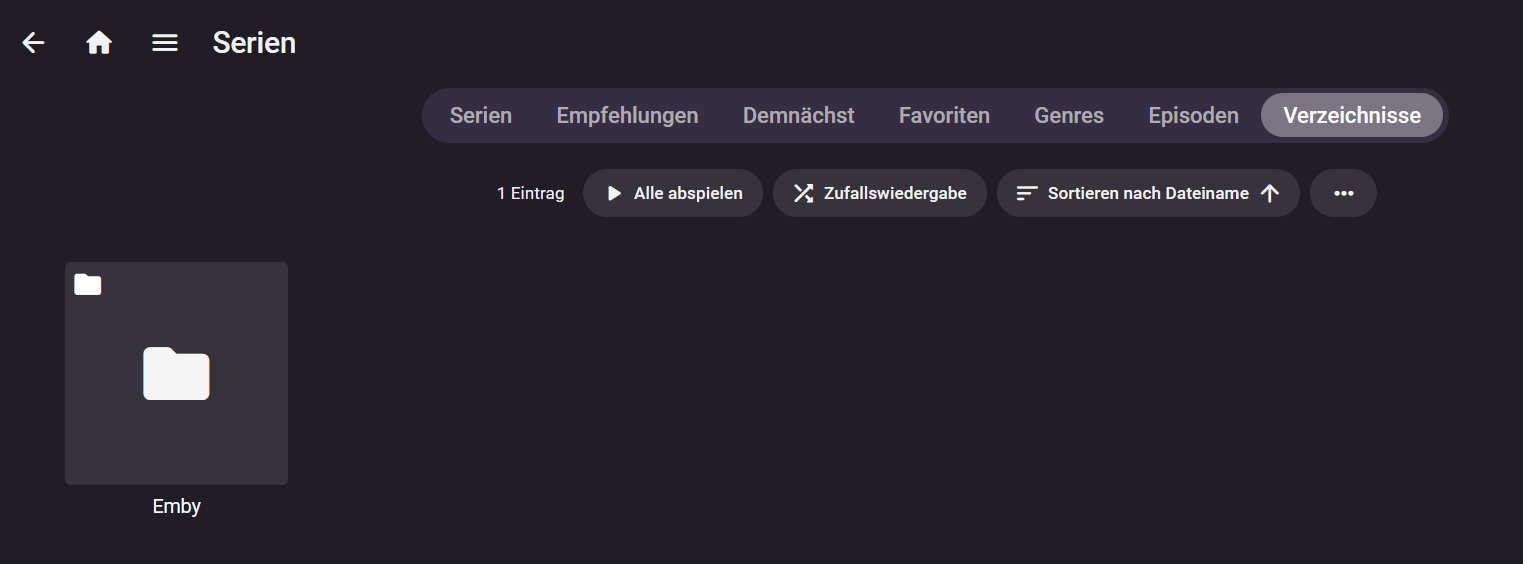Open the Emby folder thumbnail
The height and width of the screenshot is (564, 1523).
coord(176,373)
